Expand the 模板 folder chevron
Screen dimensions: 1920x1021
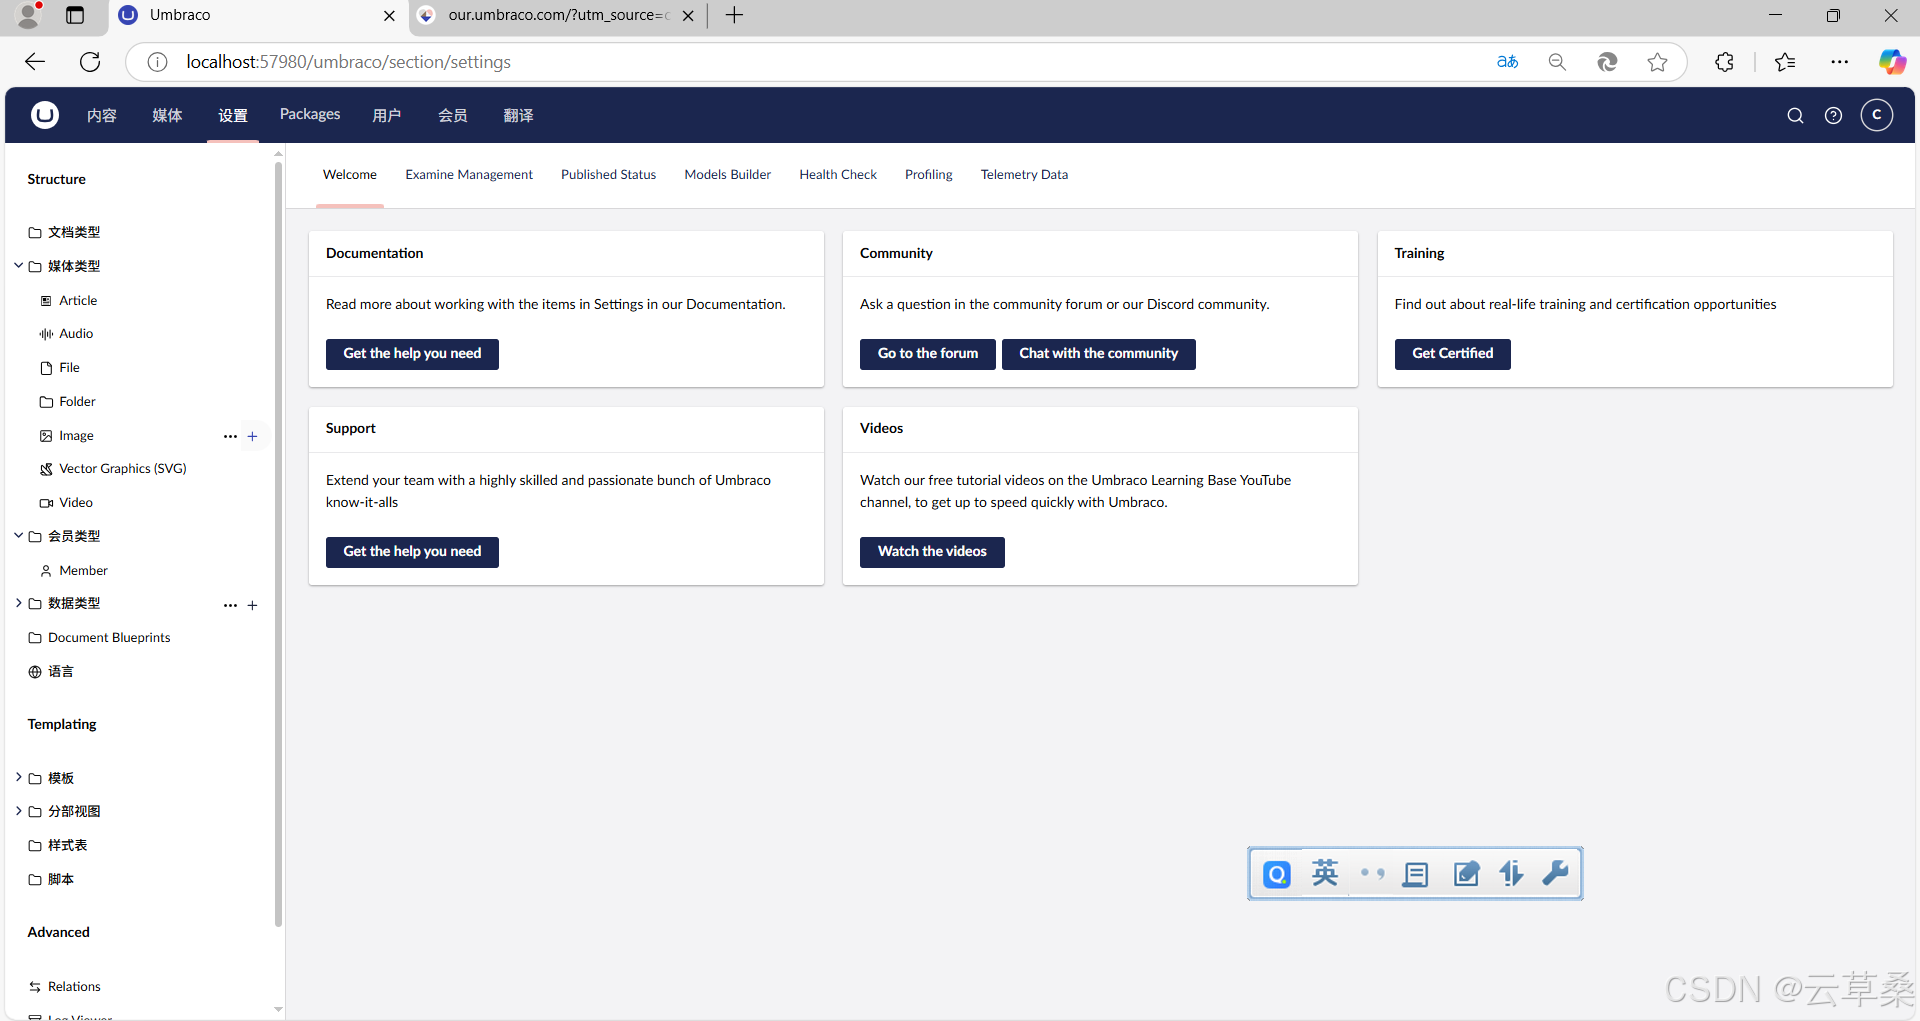18,778
